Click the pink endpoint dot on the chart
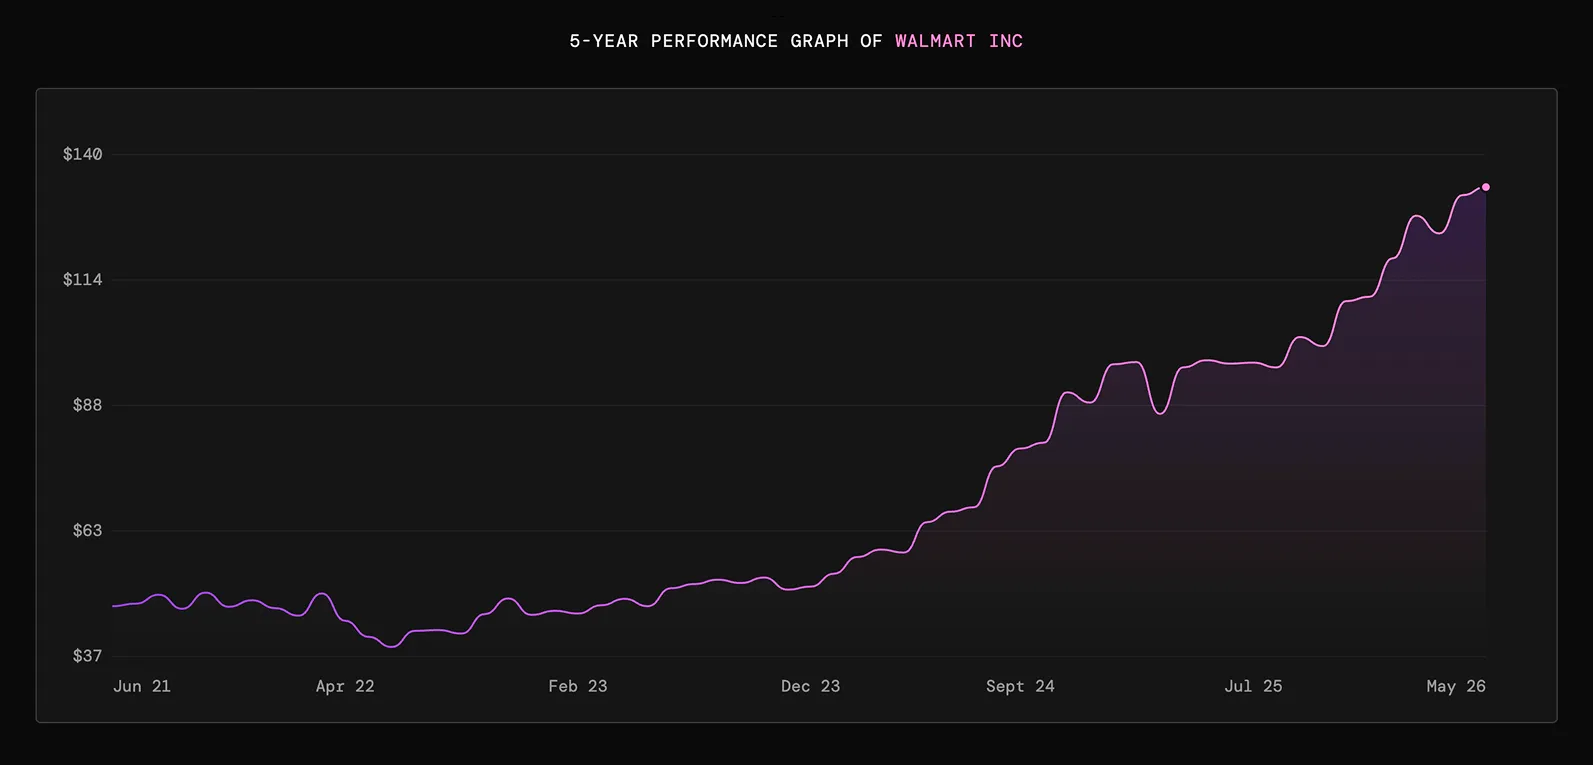 click(1485, 187)
